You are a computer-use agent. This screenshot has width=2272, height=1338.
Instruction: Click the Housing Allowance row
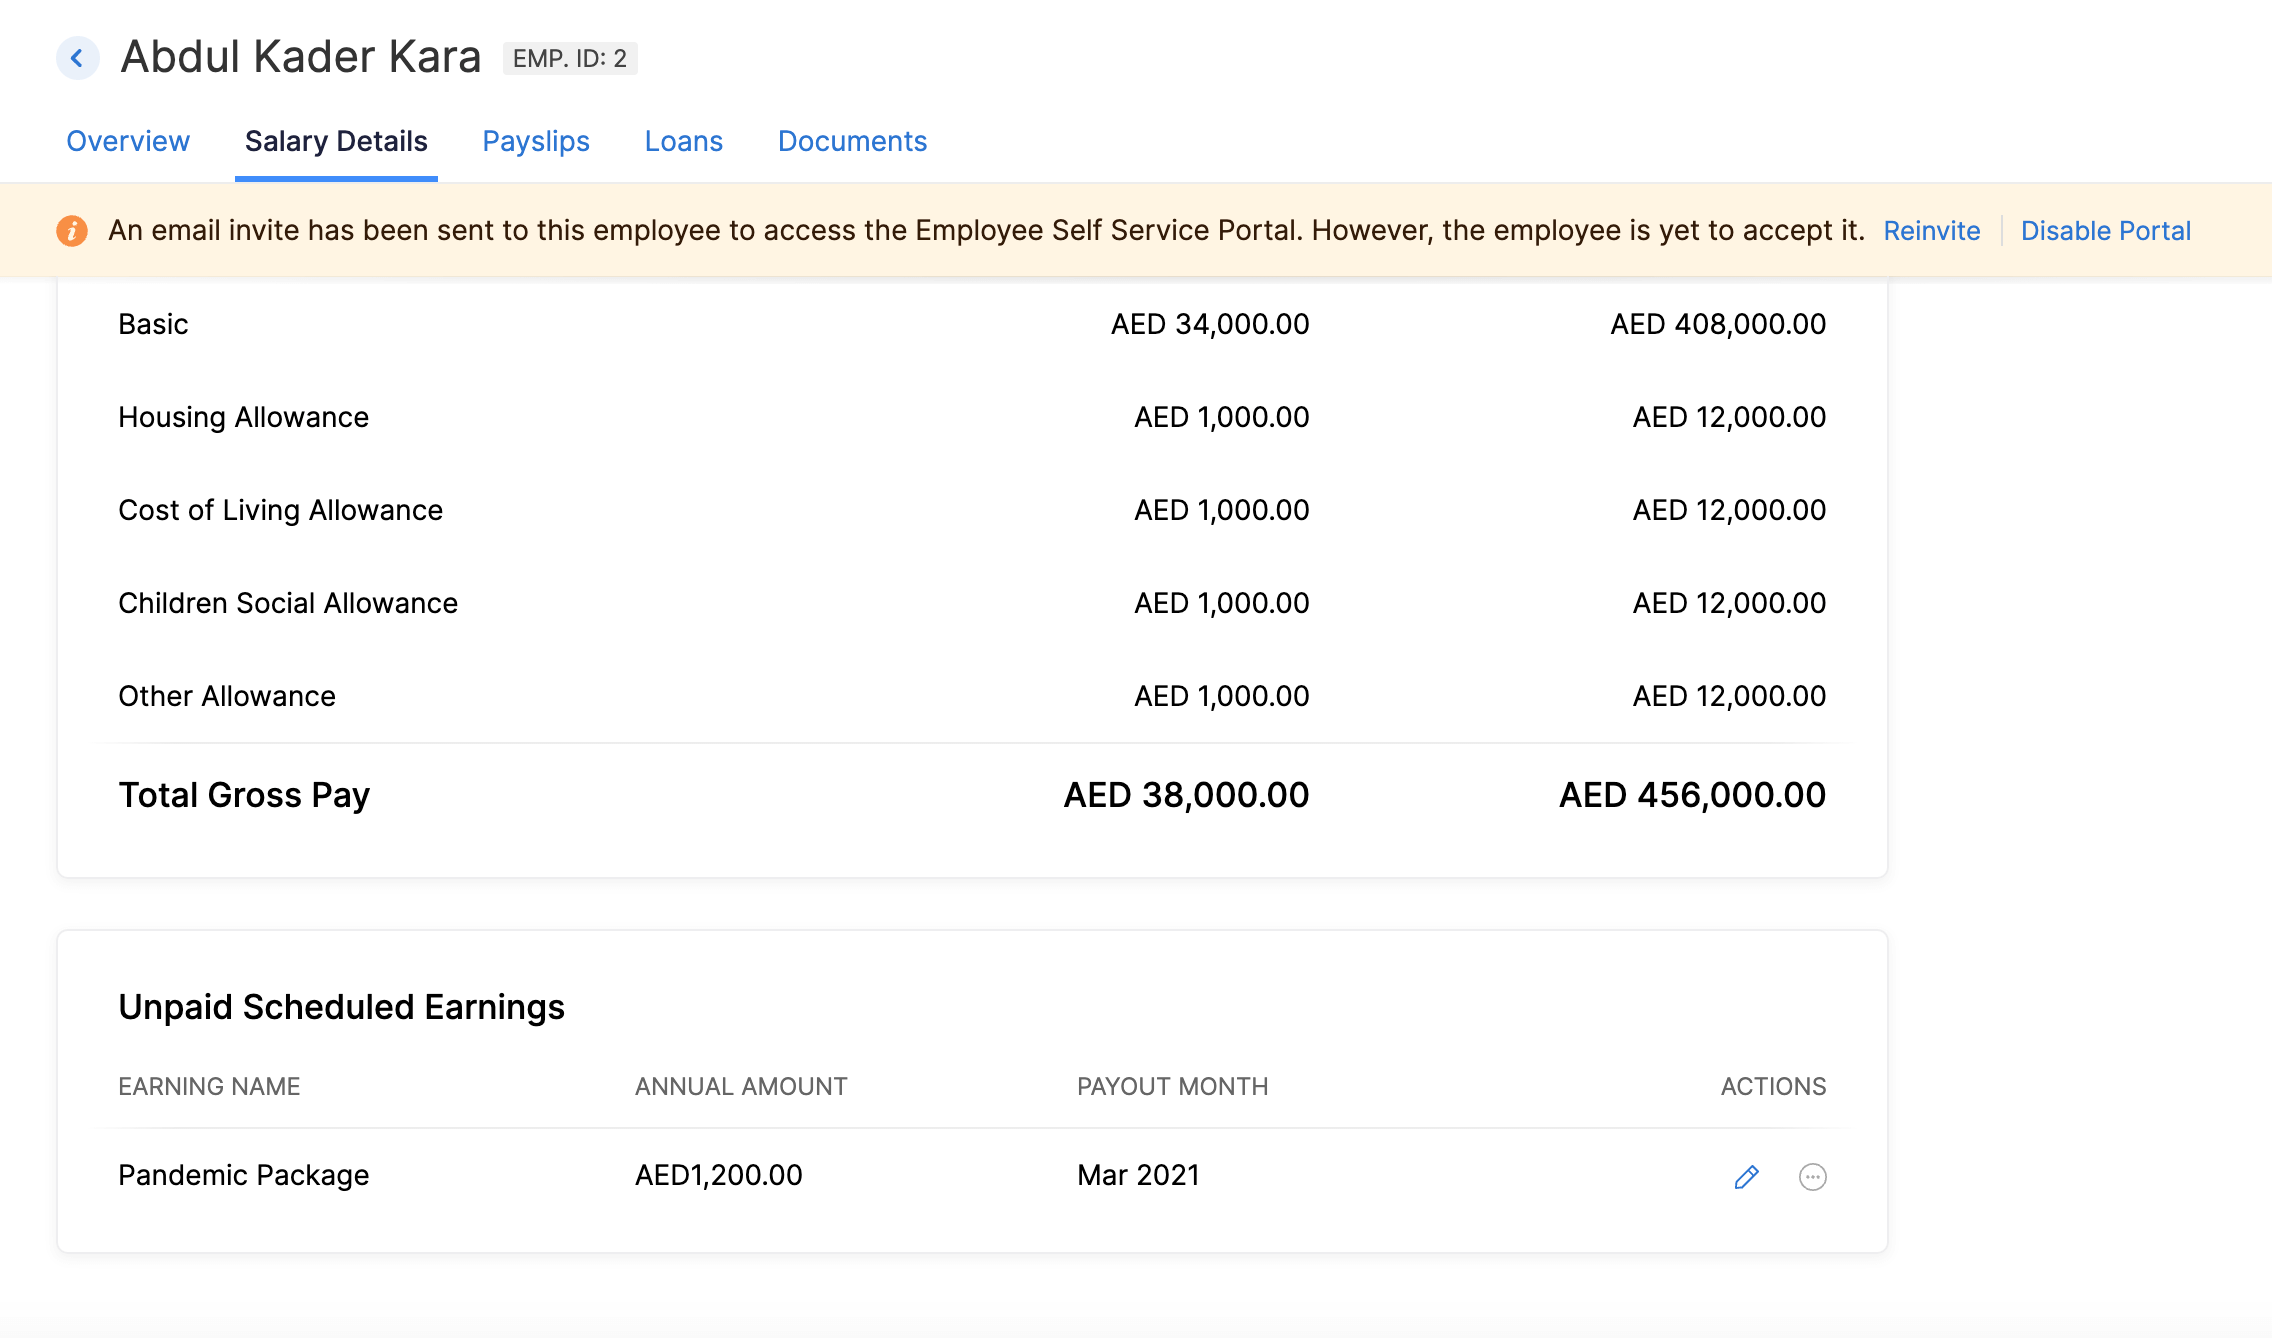243,416
